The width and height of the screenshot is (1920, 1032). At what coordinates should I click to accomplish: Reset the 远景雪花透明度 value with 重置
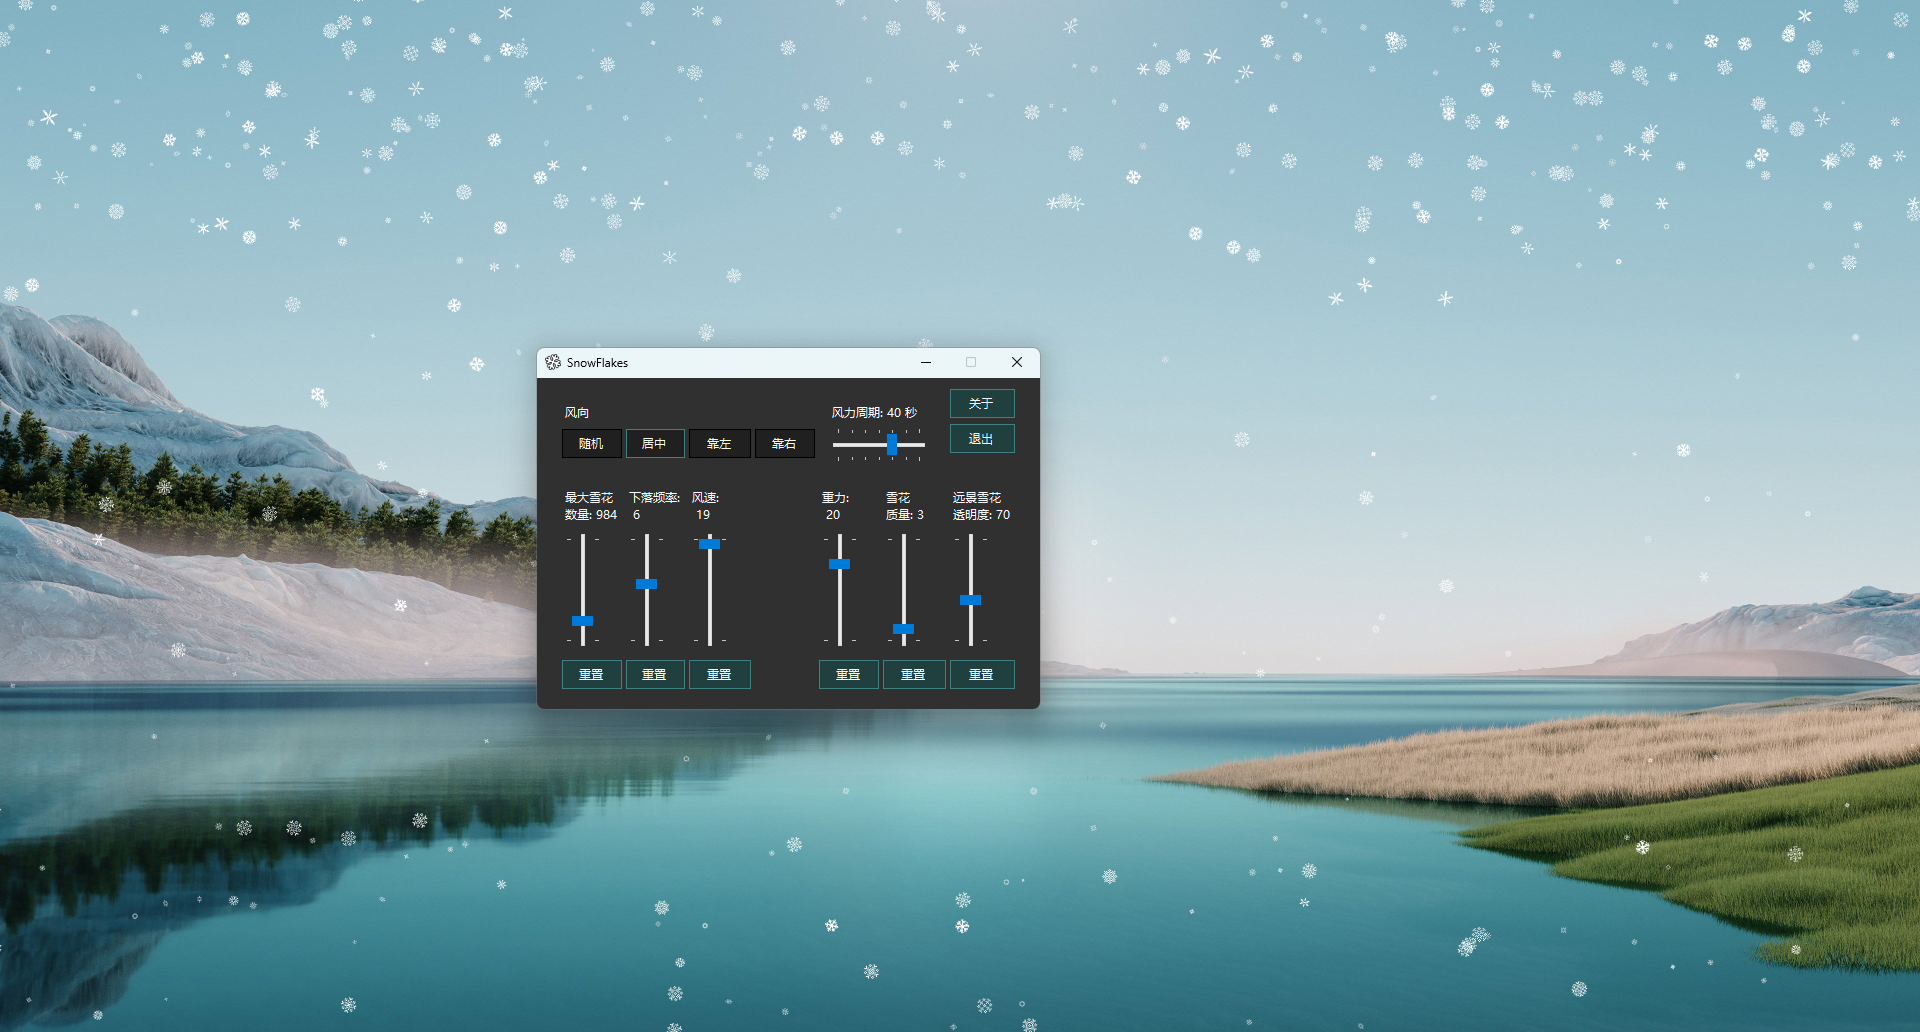coord(982,674)
